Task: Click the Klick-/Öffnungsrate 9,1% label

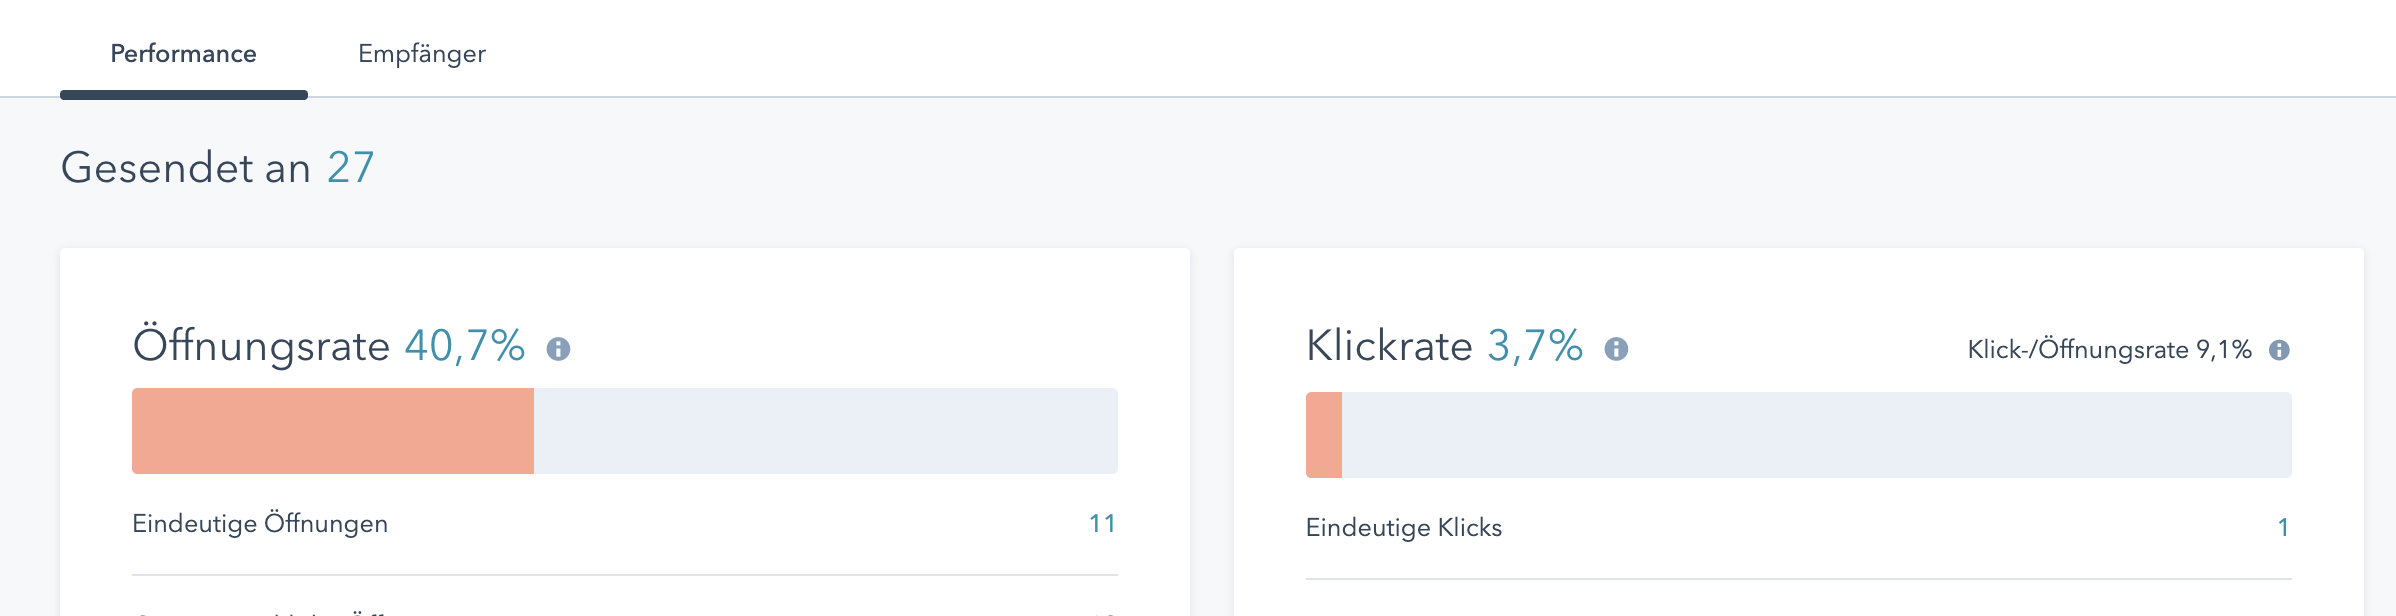Action: [x=2109, y=350]
